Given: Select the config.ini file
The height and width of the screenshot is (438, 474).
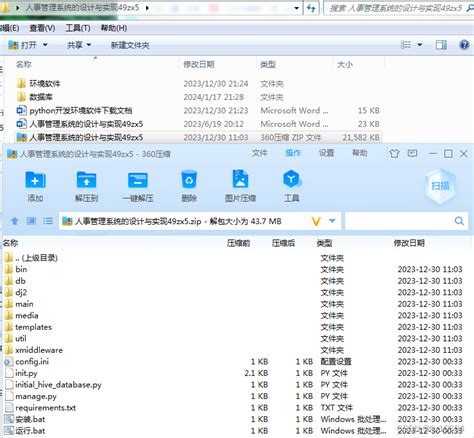Looking at the screenshot, I should 32,362.
